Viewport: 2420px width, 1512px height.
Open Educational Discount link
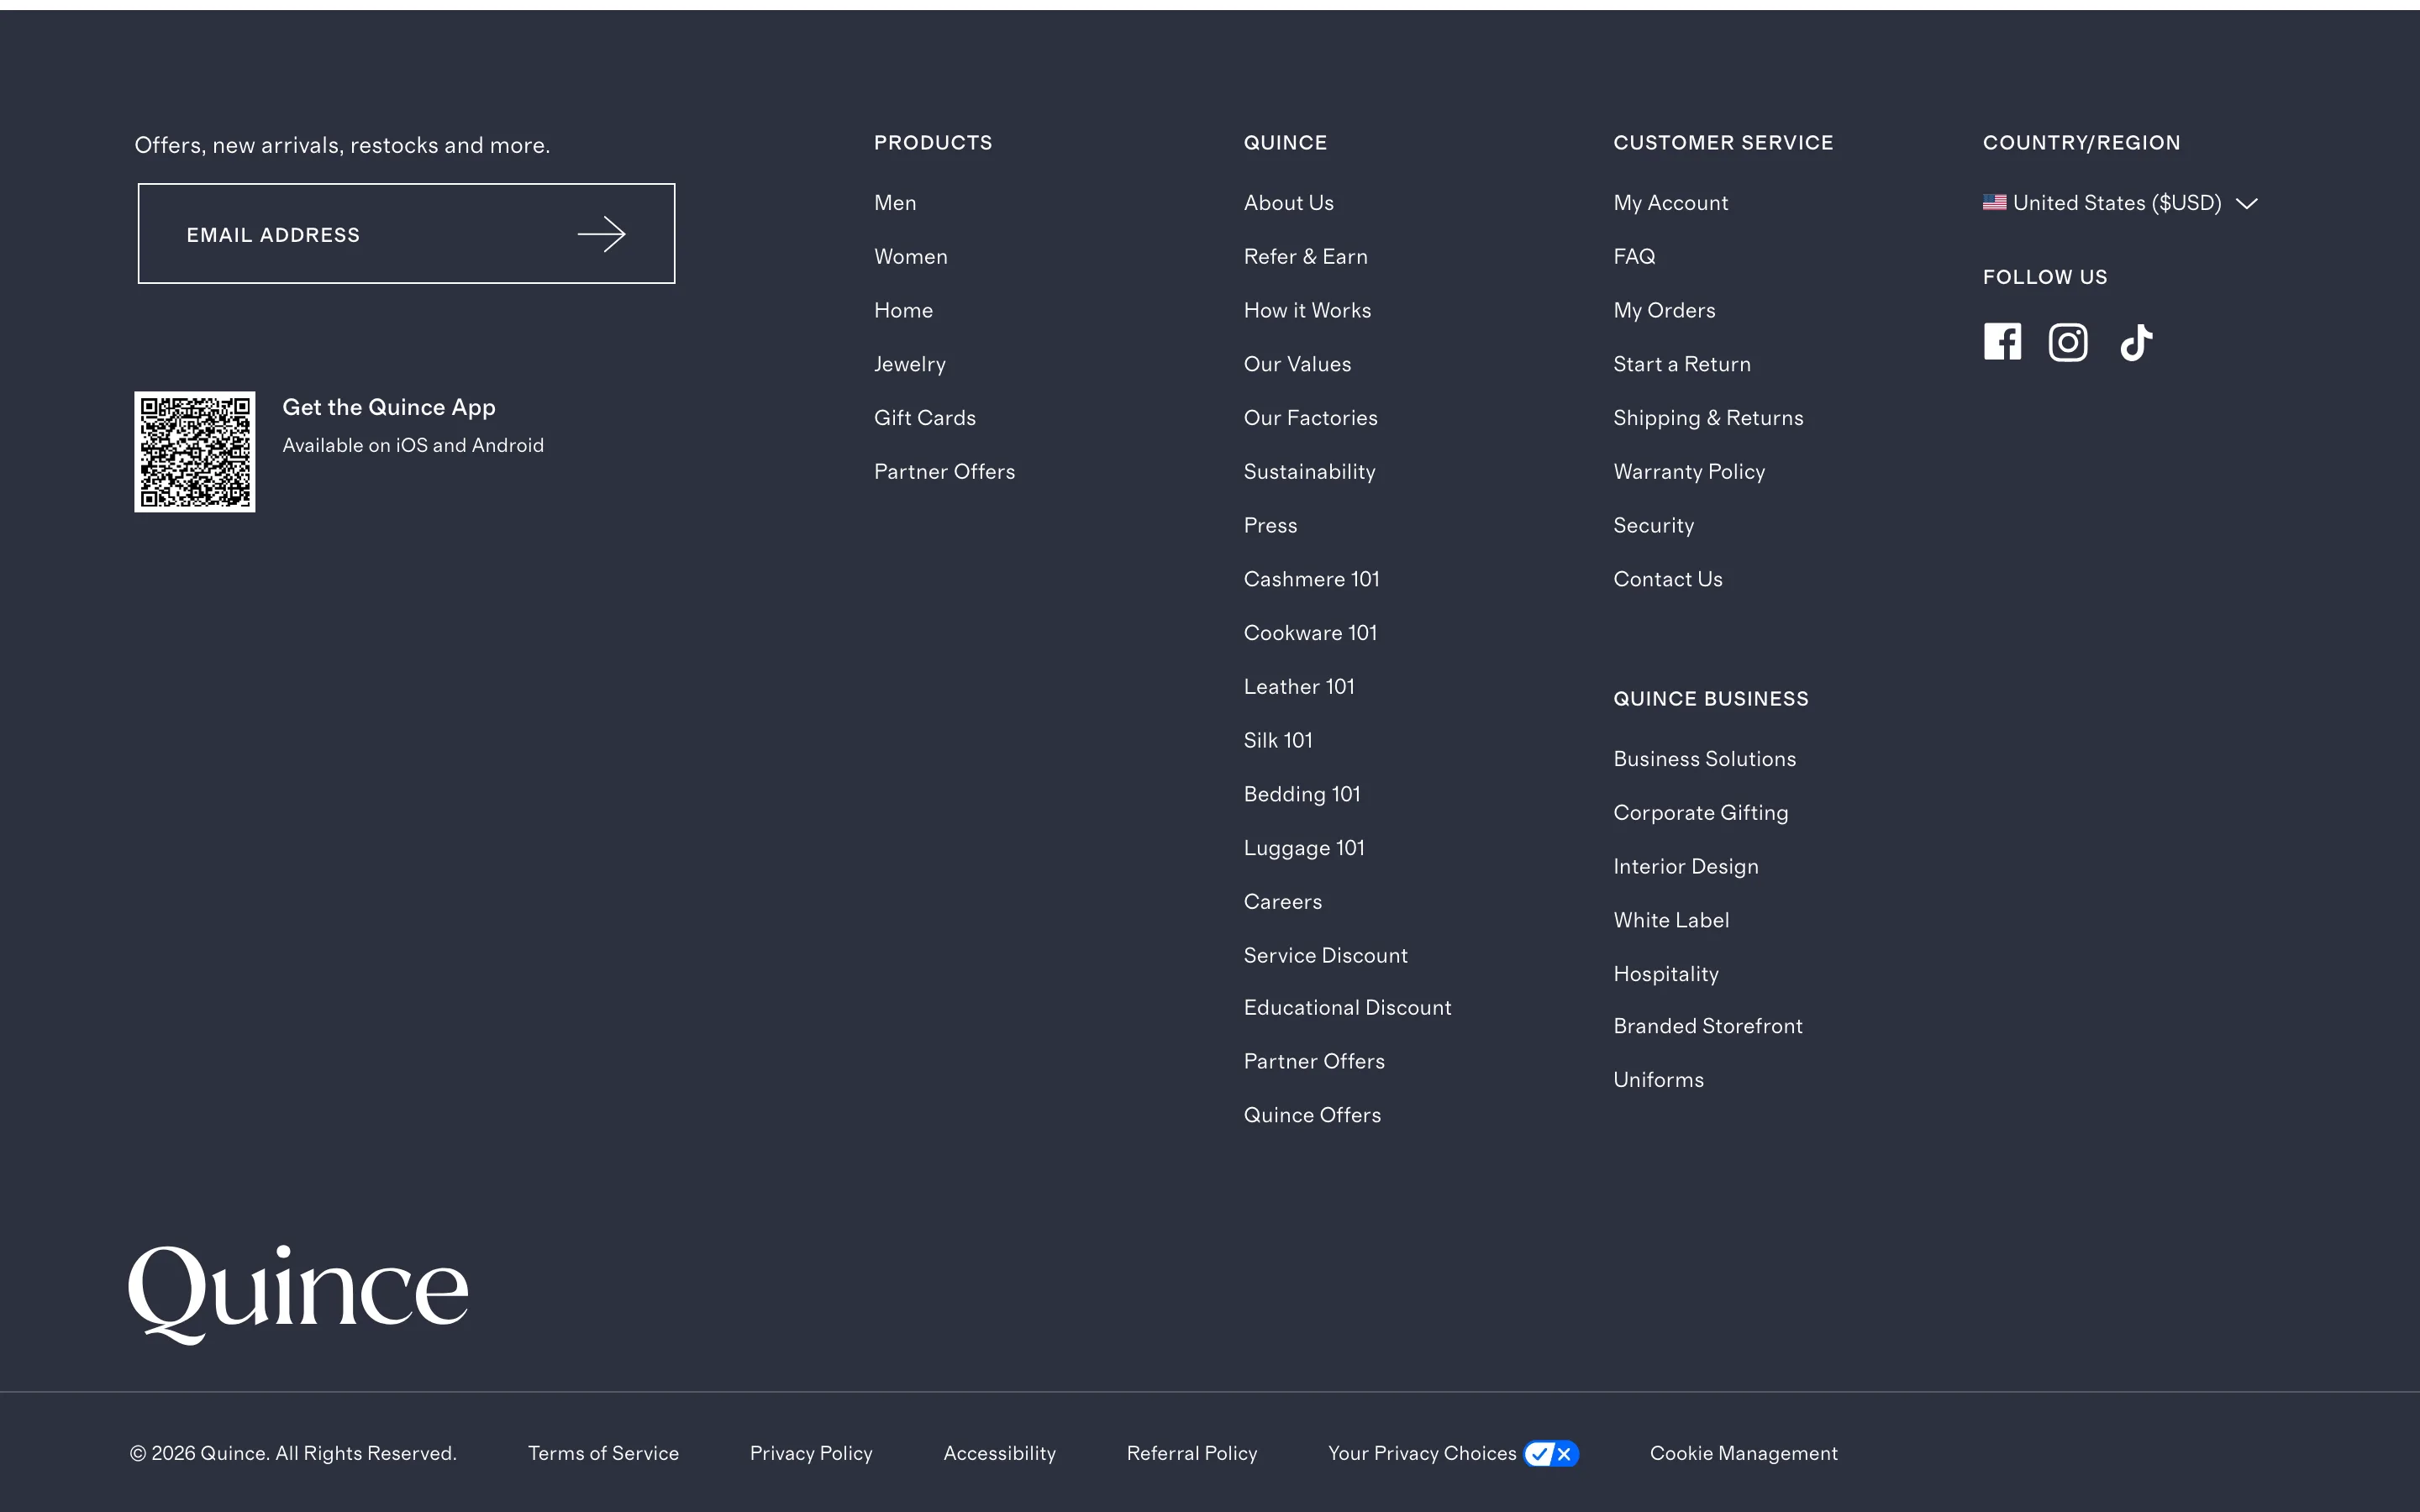pos(1347,1008)
